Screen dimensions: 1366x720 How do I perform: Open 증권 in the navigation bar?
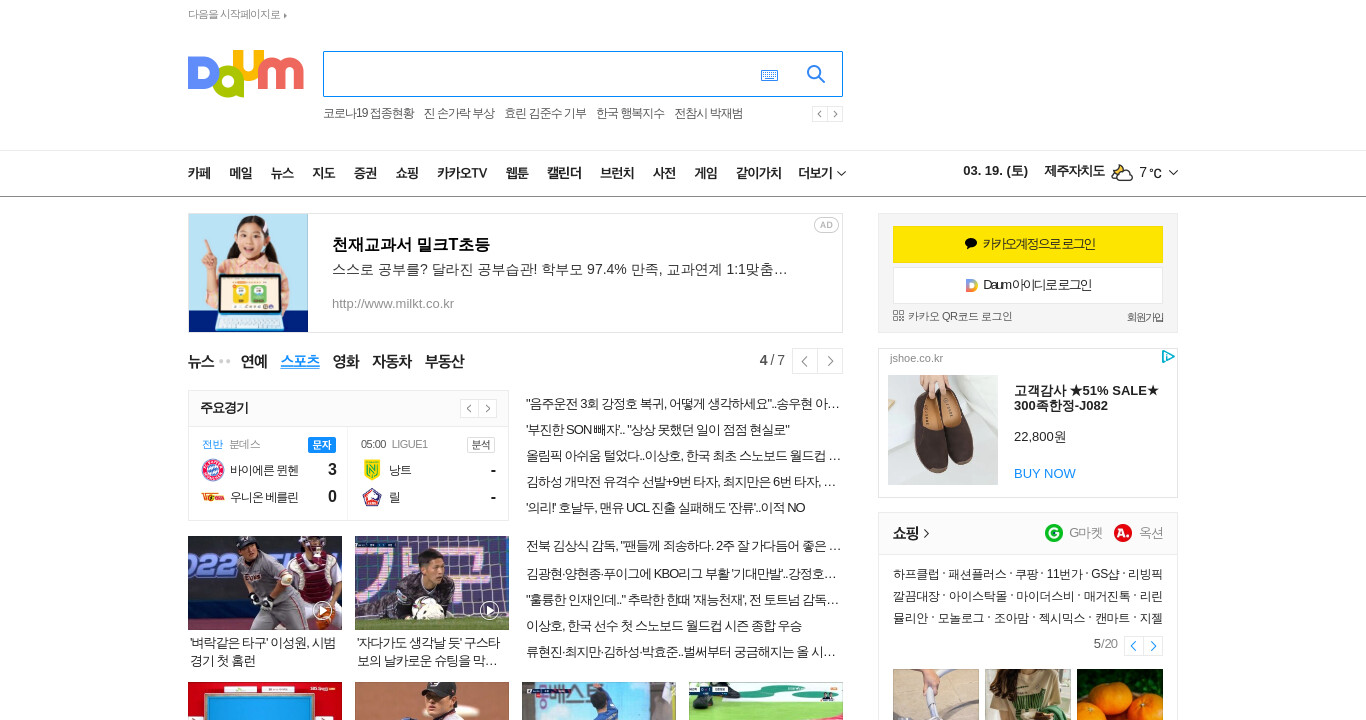coord(365,173)
